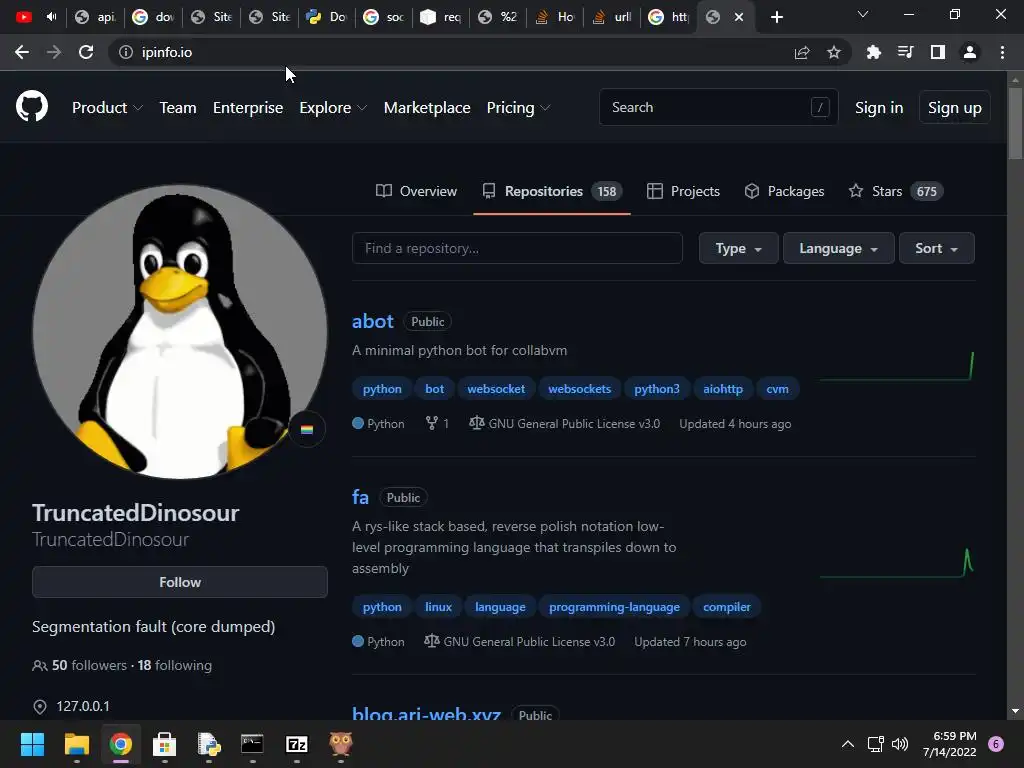This screenshot has width=1024, height=768.
Task: Select the Repositories tab
Action: tap(552, 191)
